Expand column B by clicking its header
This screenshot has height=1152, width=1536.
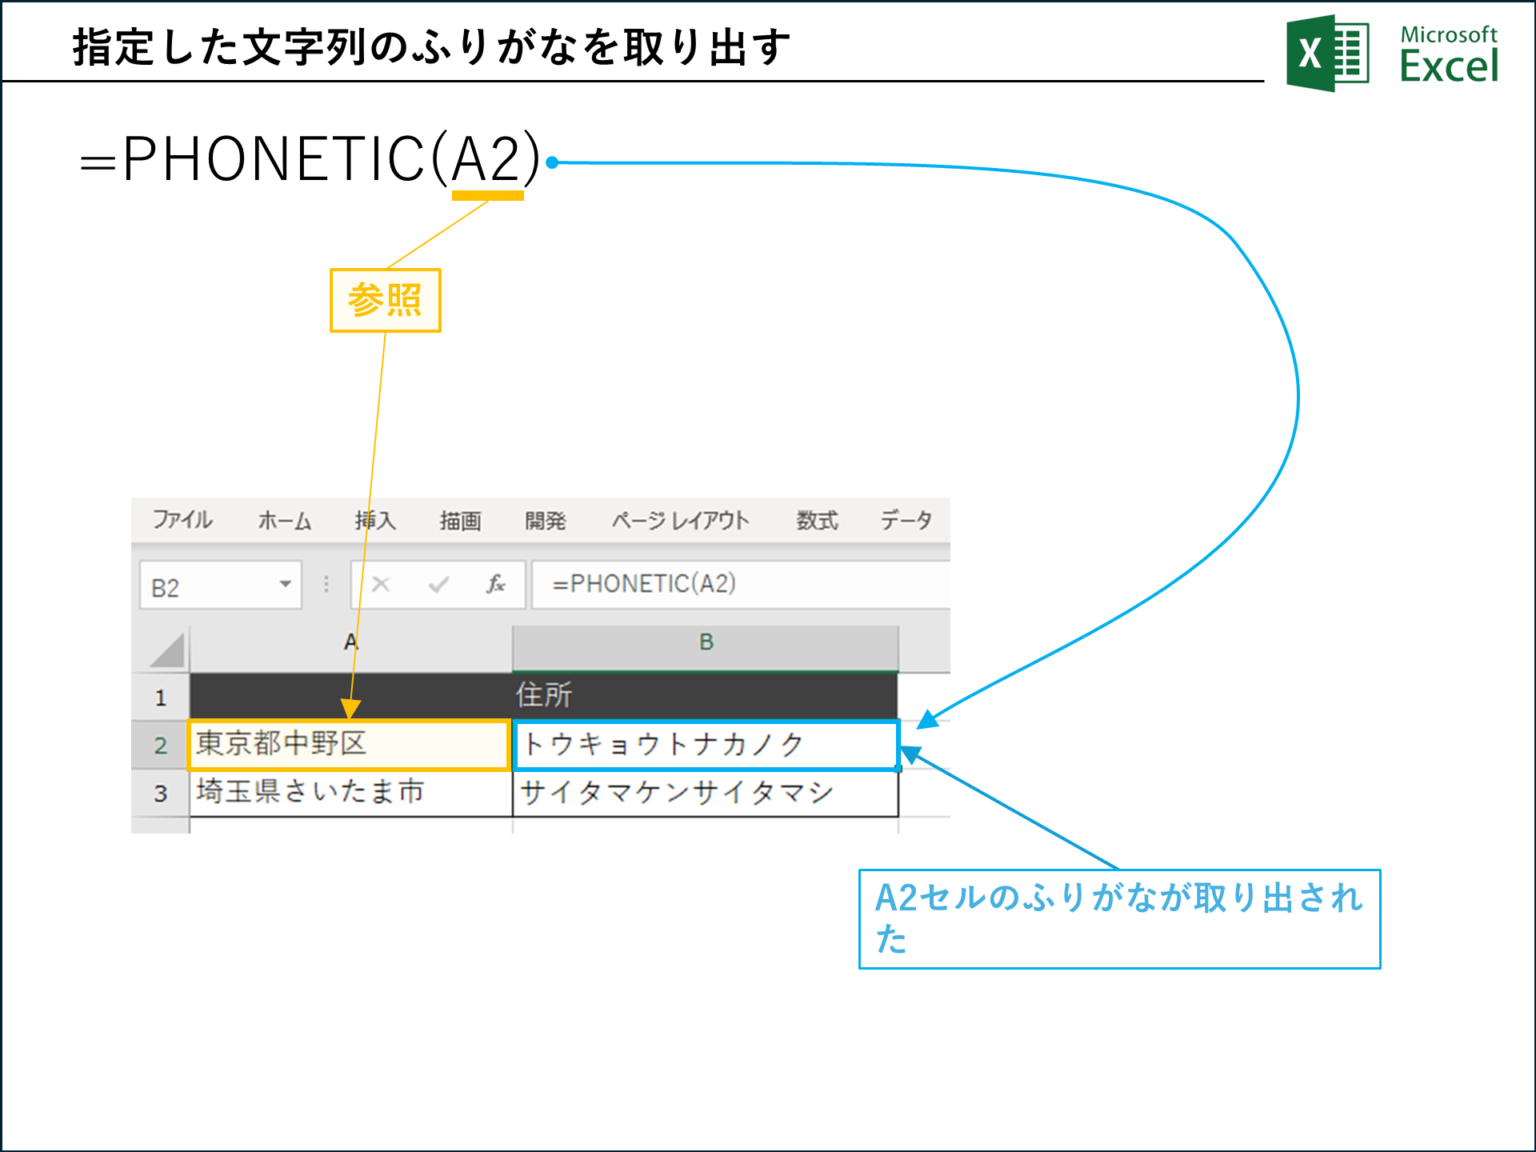704,644
